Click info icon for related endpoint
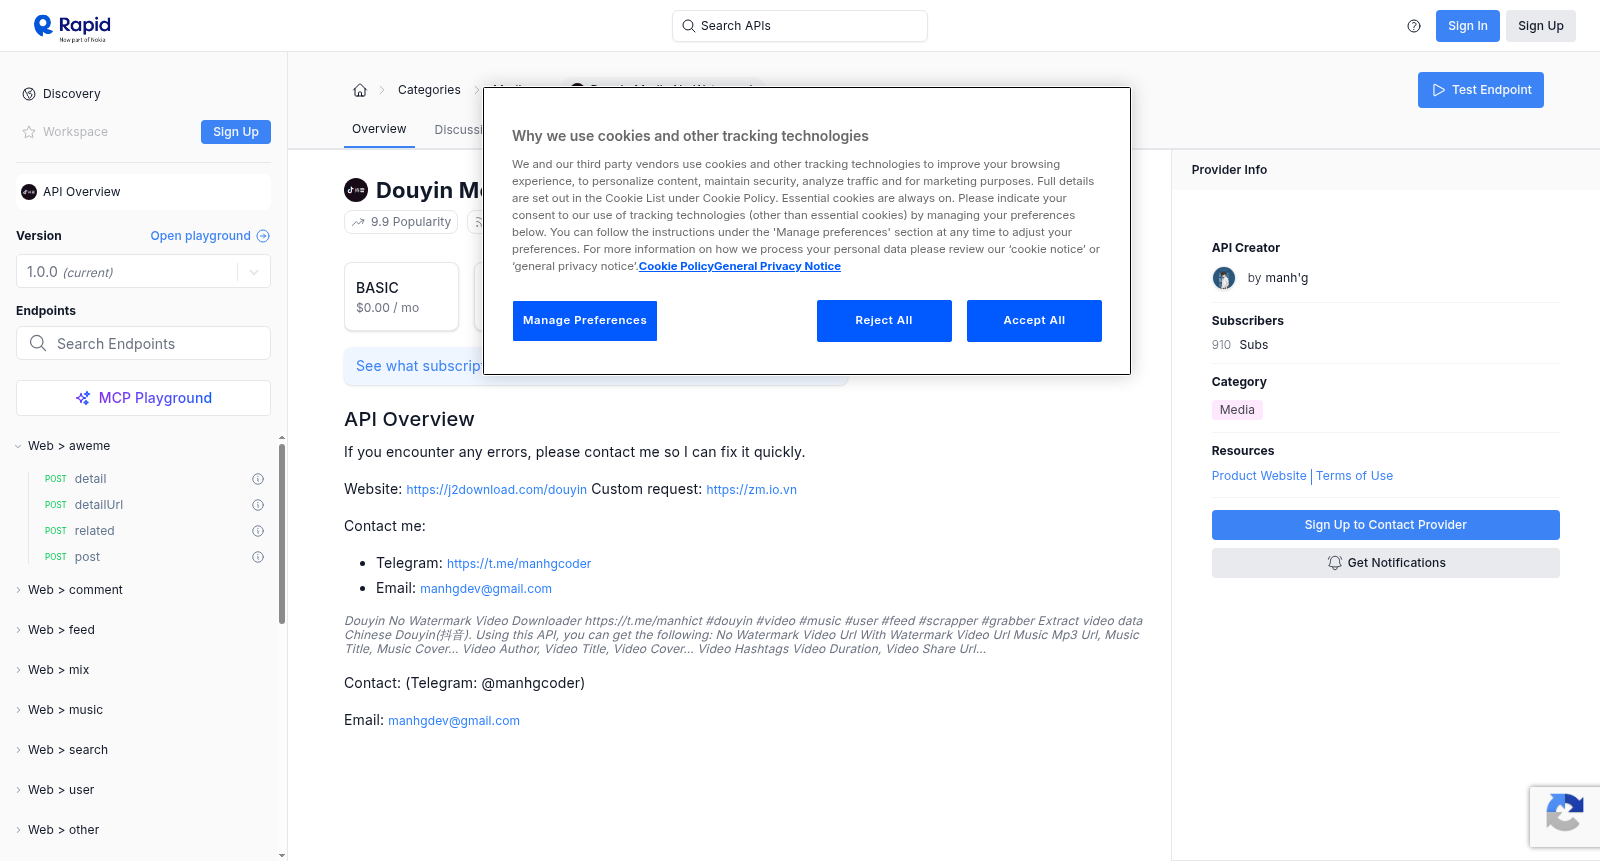Image resolution: width=1600 pixels, height=861 pixels. click(258, 531)
